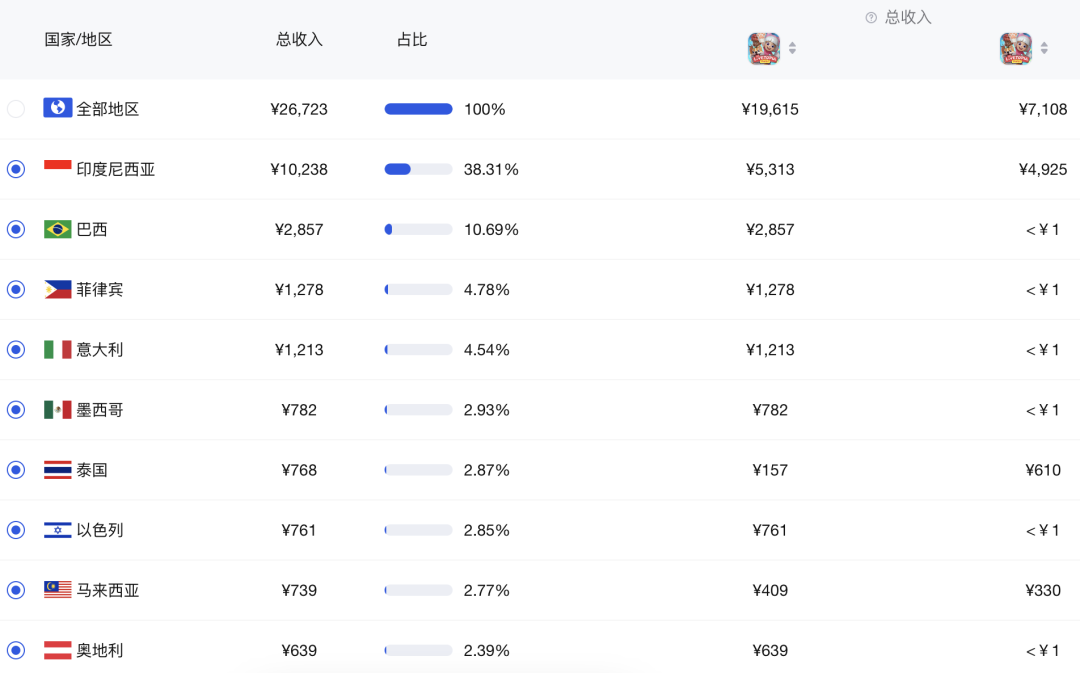The width and height of the screenshot is (1080, 673).
Task: Click the globe icon for 全部地区
Action: (58, 108)
